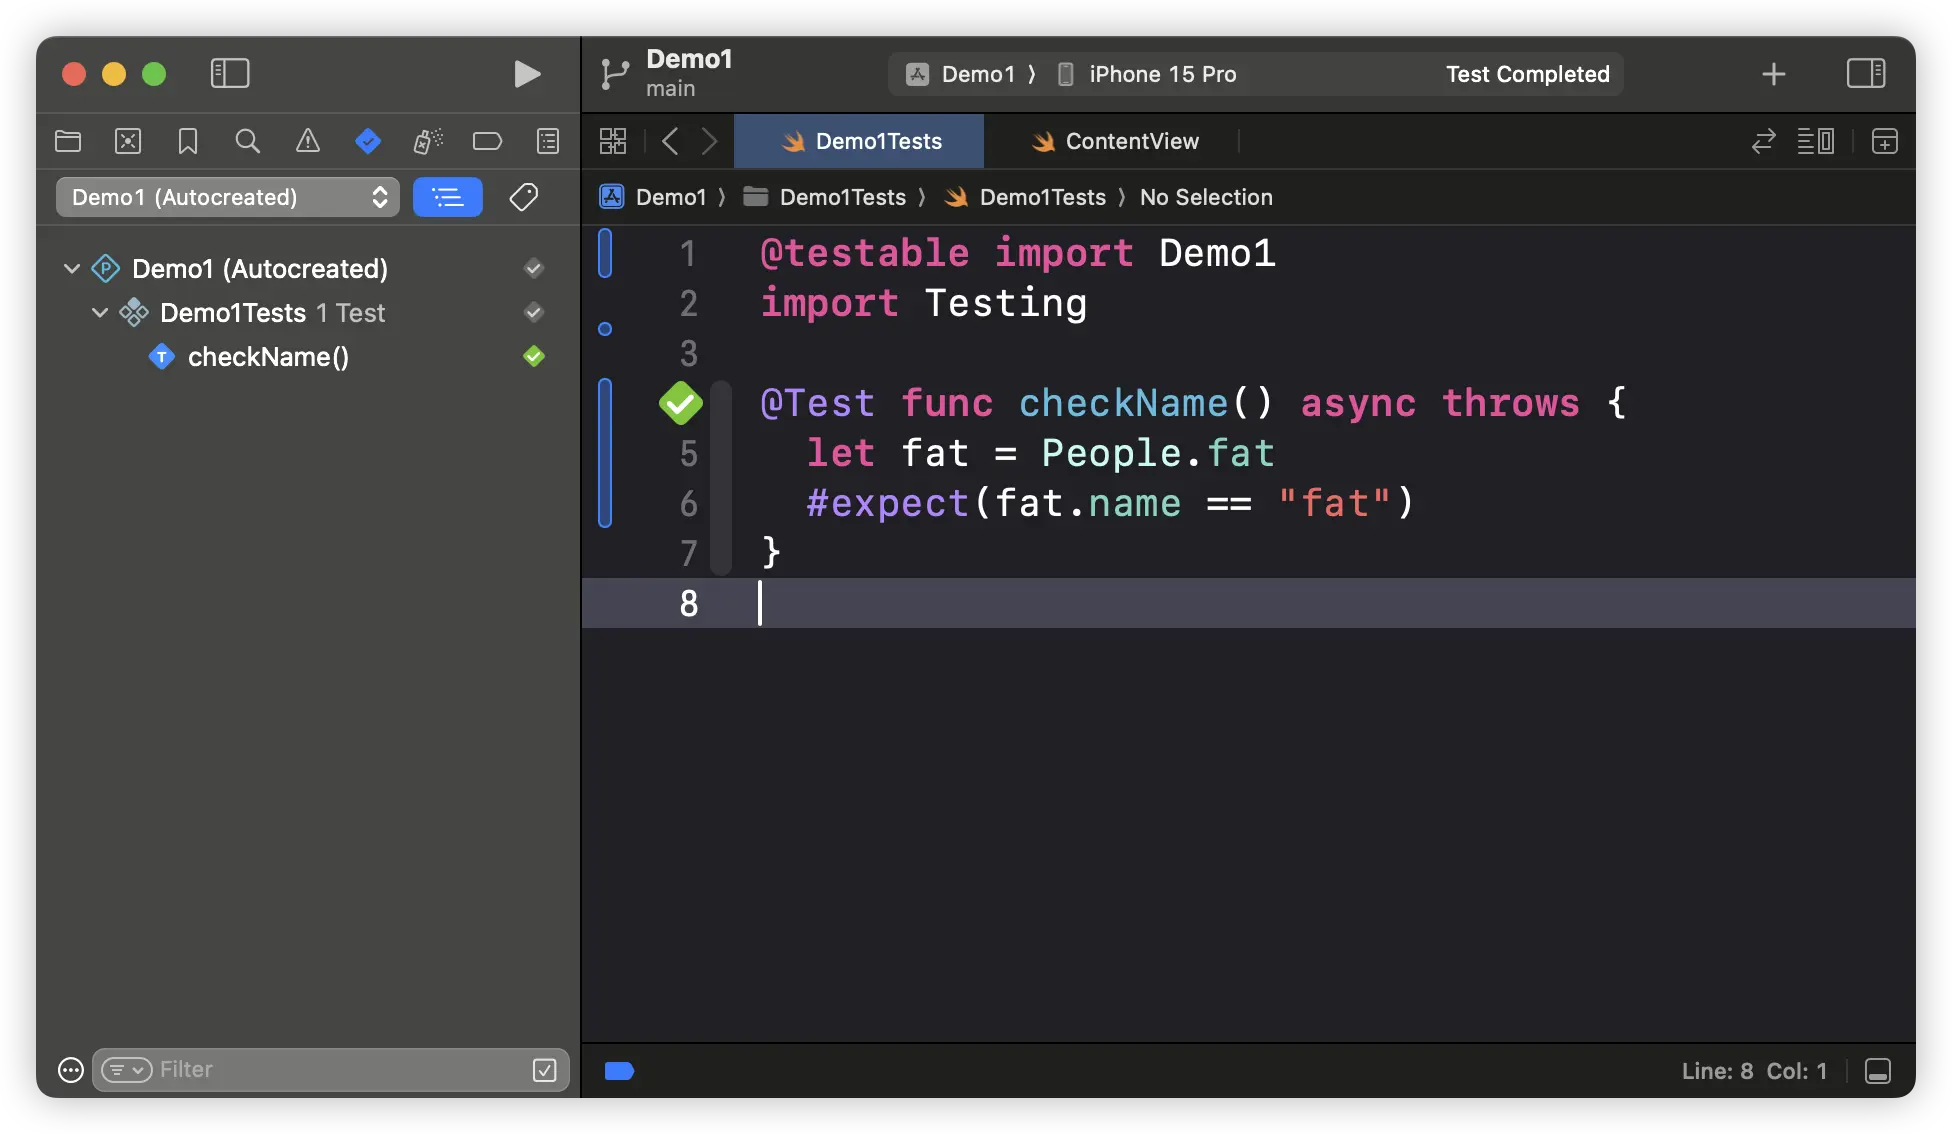Click the change bar beside line 1
The height and width of the screenshot is (1134, 1952).
point(605,253)
